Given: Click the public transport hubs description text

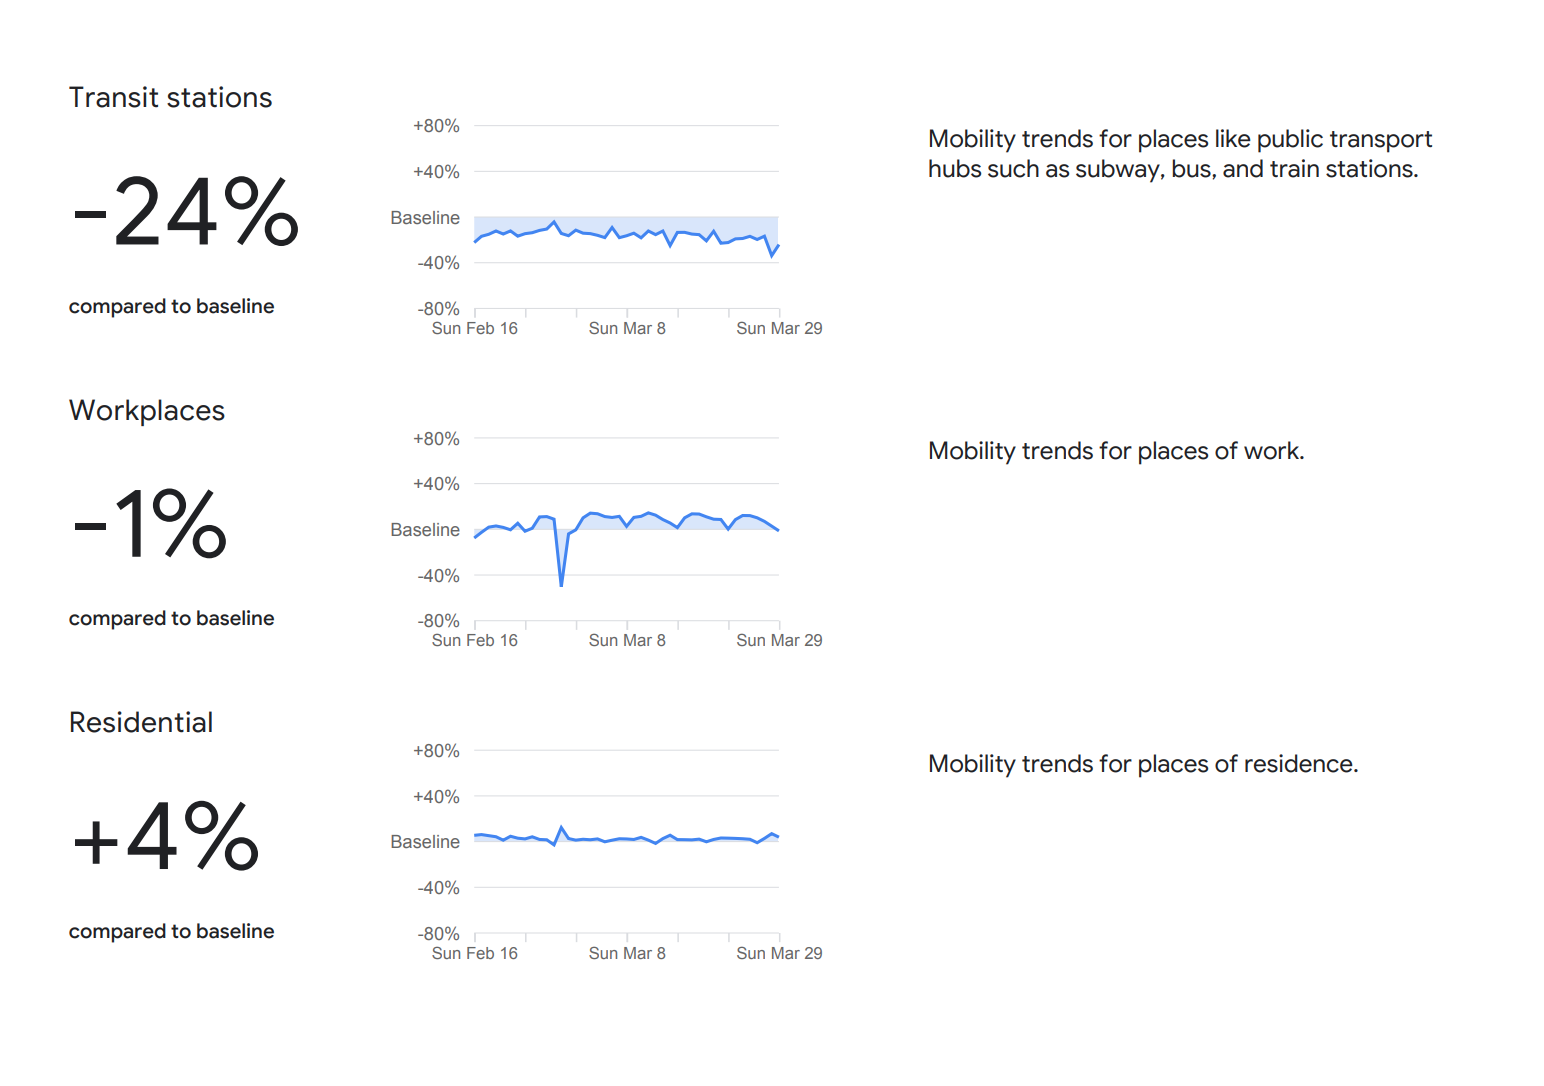Looking at the screenshot, I should click(1178, 154).
